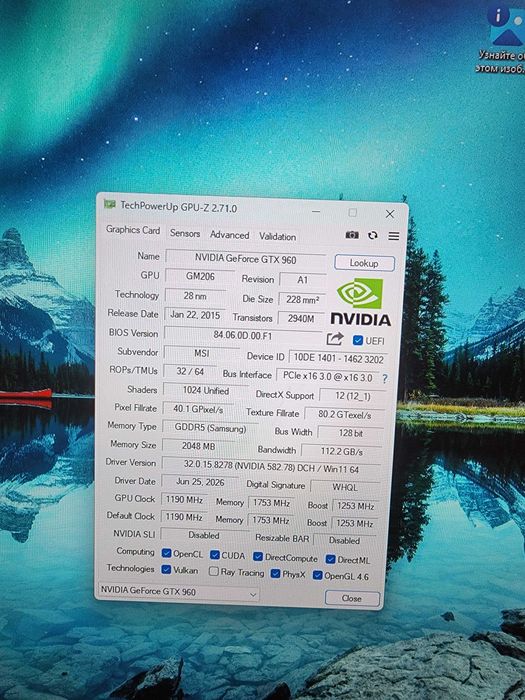Click the Release Date Jan 22, 2015
The width and height of the screenshot is (525, 700).
click(x=195, y=315)
